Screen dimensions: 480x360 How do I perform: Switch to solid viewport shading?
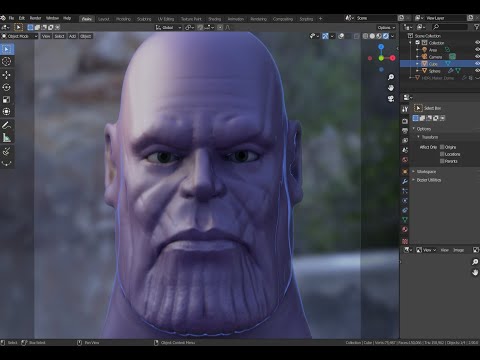[372, 36]
